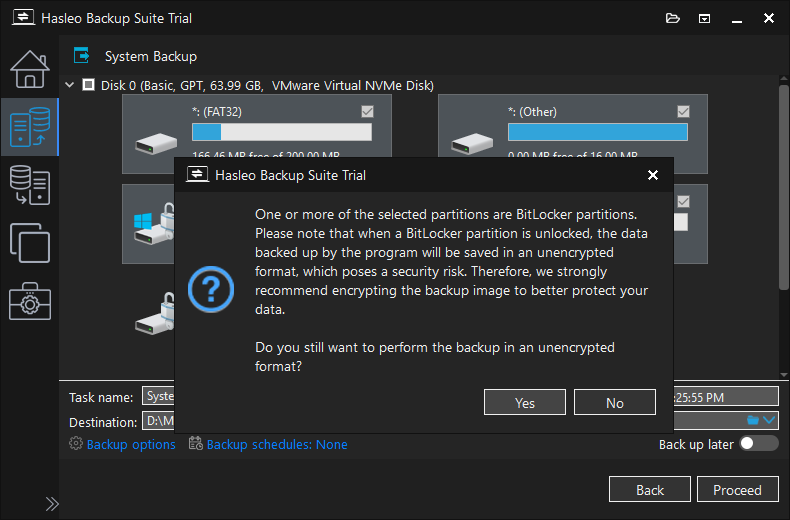Click the Backup options gear icon
Viewport: 790px width, 520px height.
pos(76,443)
